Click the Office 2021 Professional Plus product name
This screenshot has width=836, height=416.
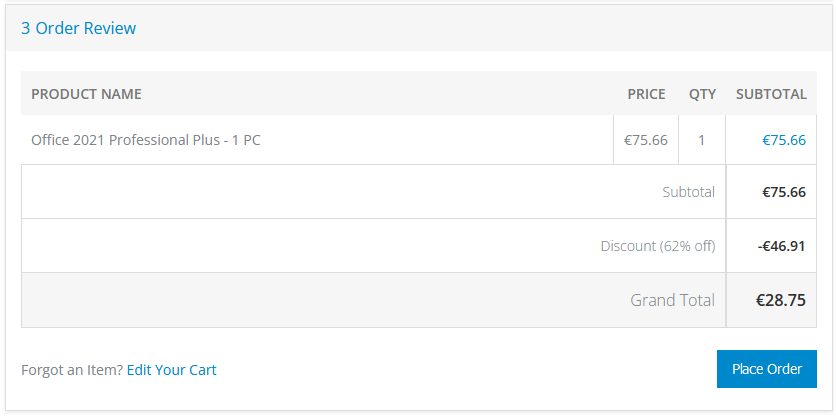[146, 140]
